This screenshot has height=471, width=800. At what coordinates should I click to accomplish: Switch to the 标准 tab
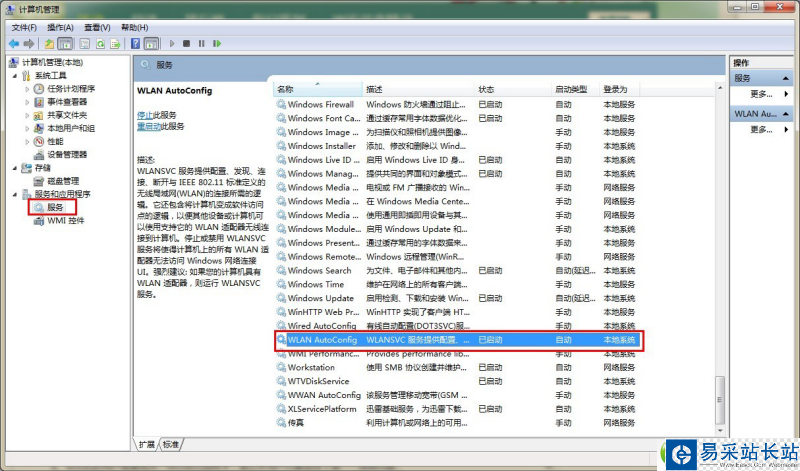pyautogui.click(x=171, y=444)
